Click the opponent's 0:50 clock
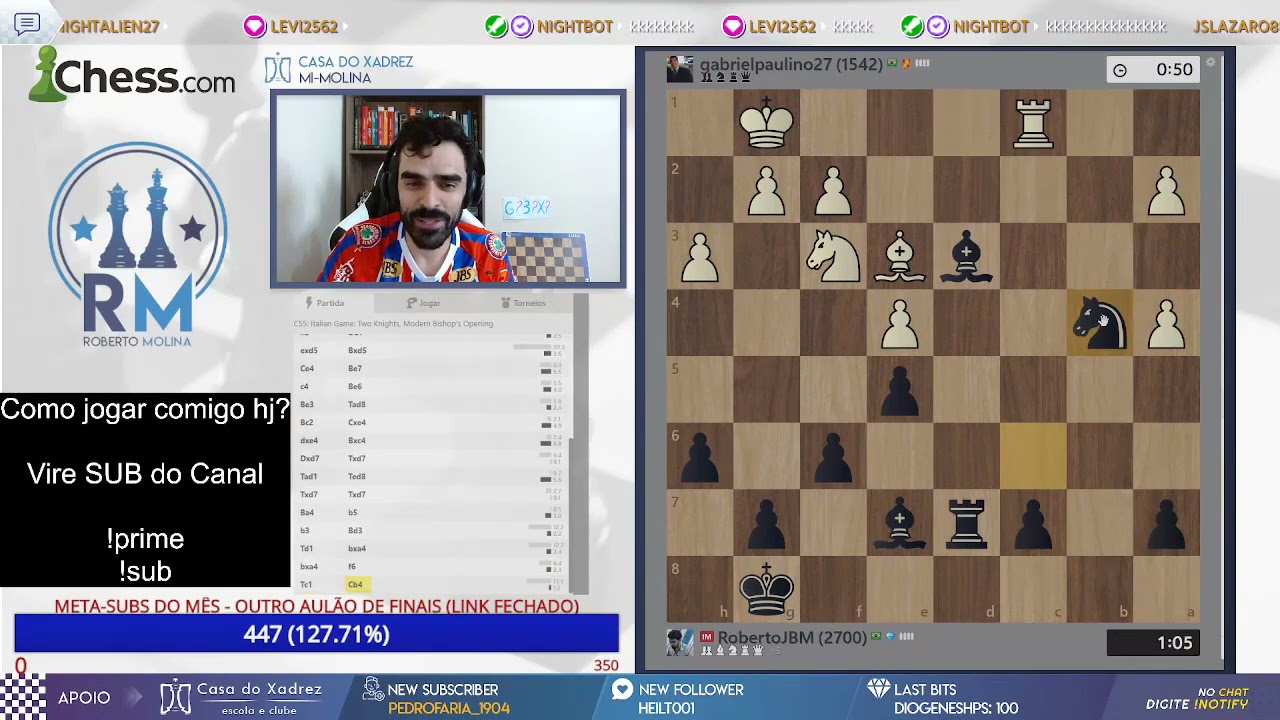Screen dimensions: 1280x720 (x=1153, y=69)
